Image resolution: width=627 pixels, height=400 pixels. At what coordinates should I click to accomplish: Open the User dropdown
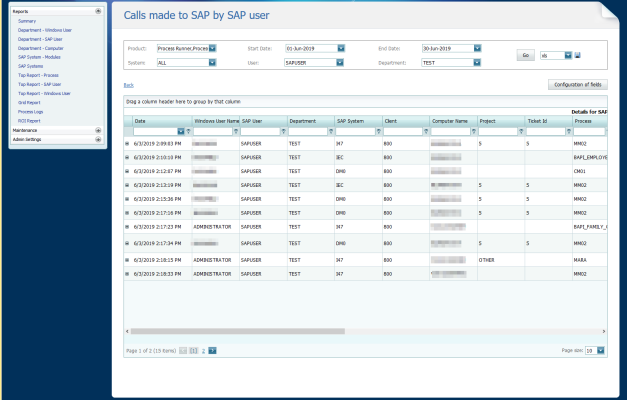pos(340,62)
